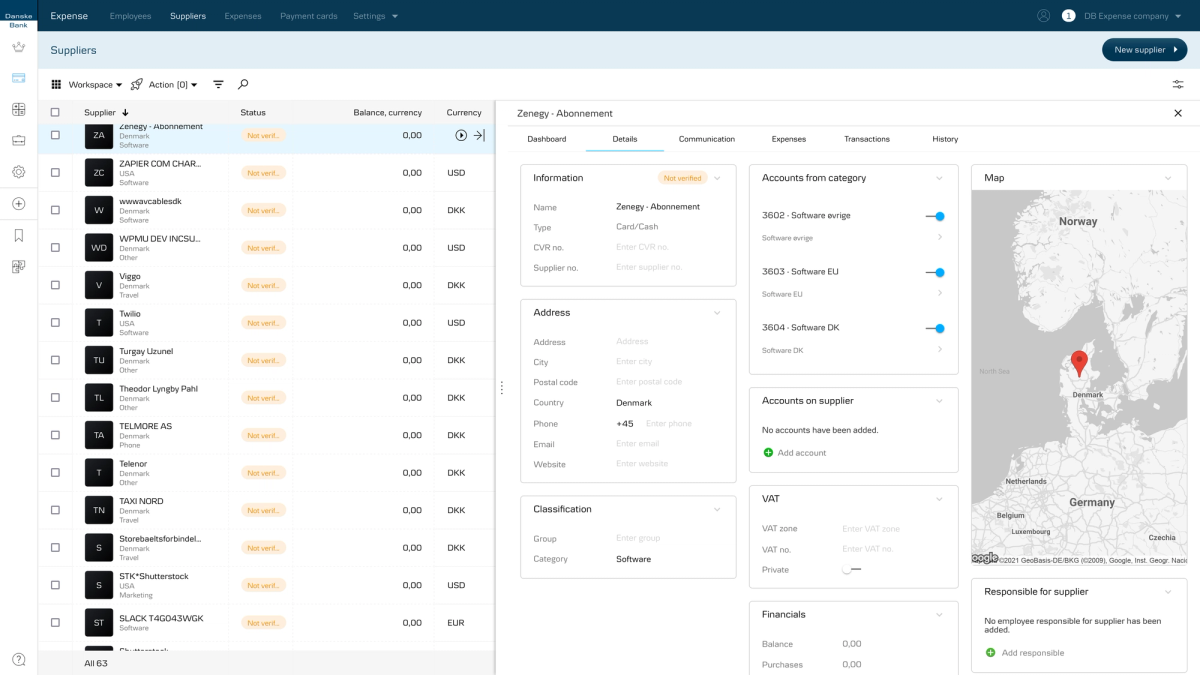Toggle the 3603 Software EU account switch
This screenshot has height=675, width=1200.
[x=935, y=272]
